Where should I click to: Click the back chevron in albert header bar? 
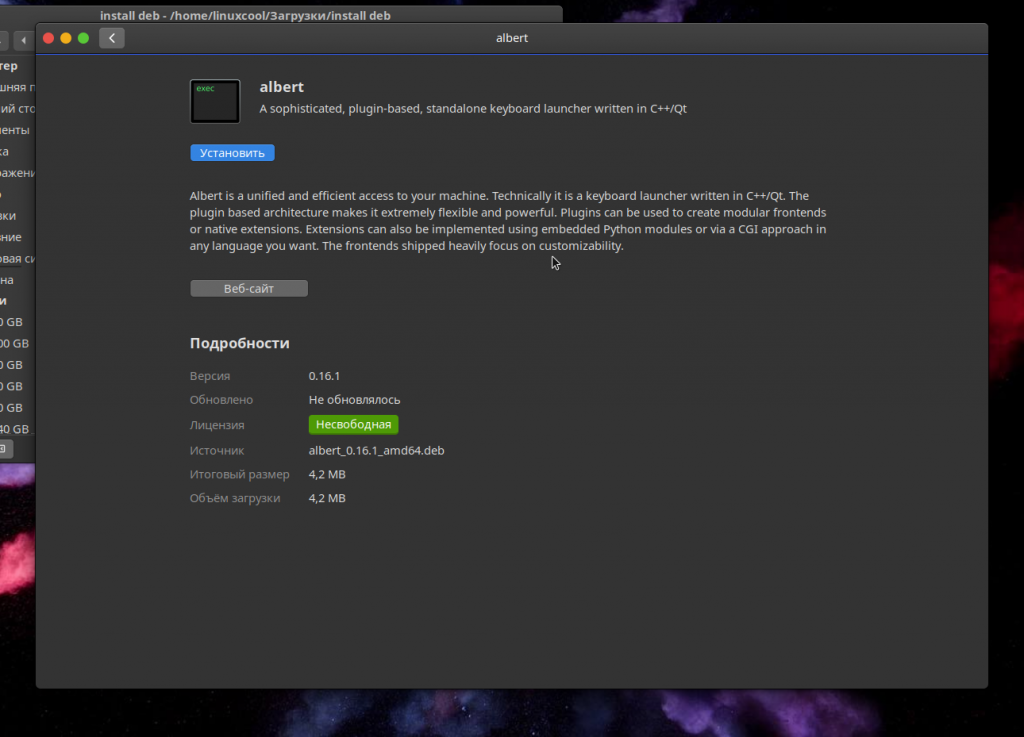pyautogui.click(x=112, y=38)
